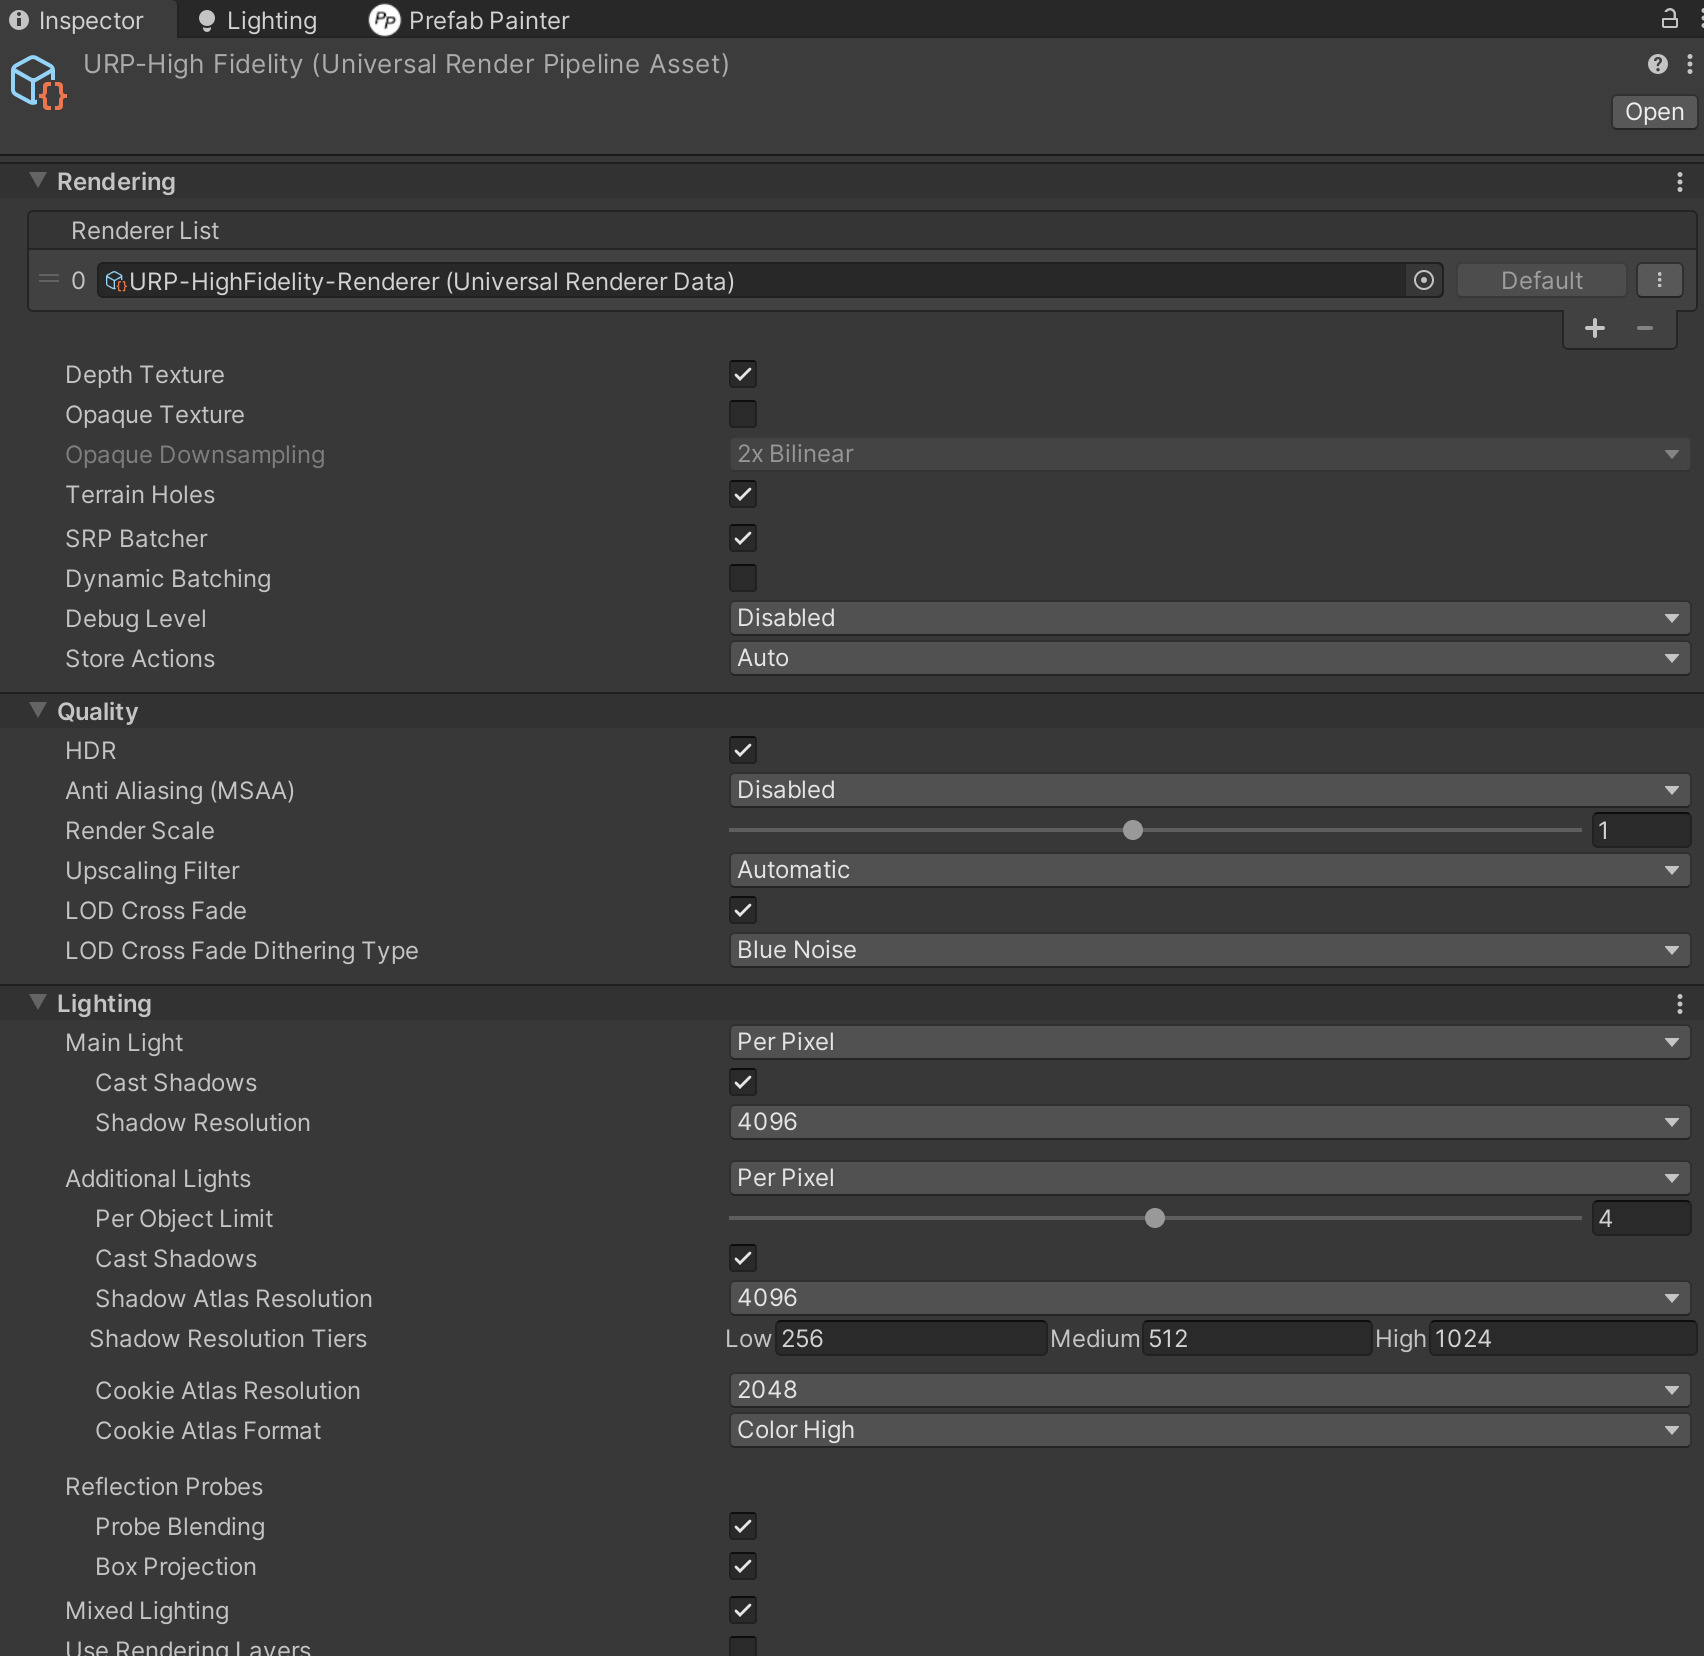Open the Upscaling Filter dropdown

[x=1210, y=870]
